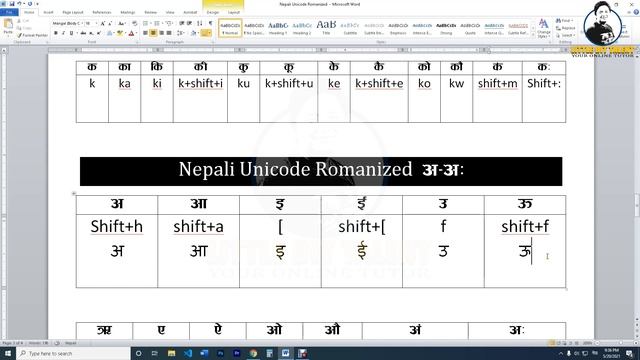
Task: Open the Select dropdown in Editing
Action: click(x=565, y=36)
